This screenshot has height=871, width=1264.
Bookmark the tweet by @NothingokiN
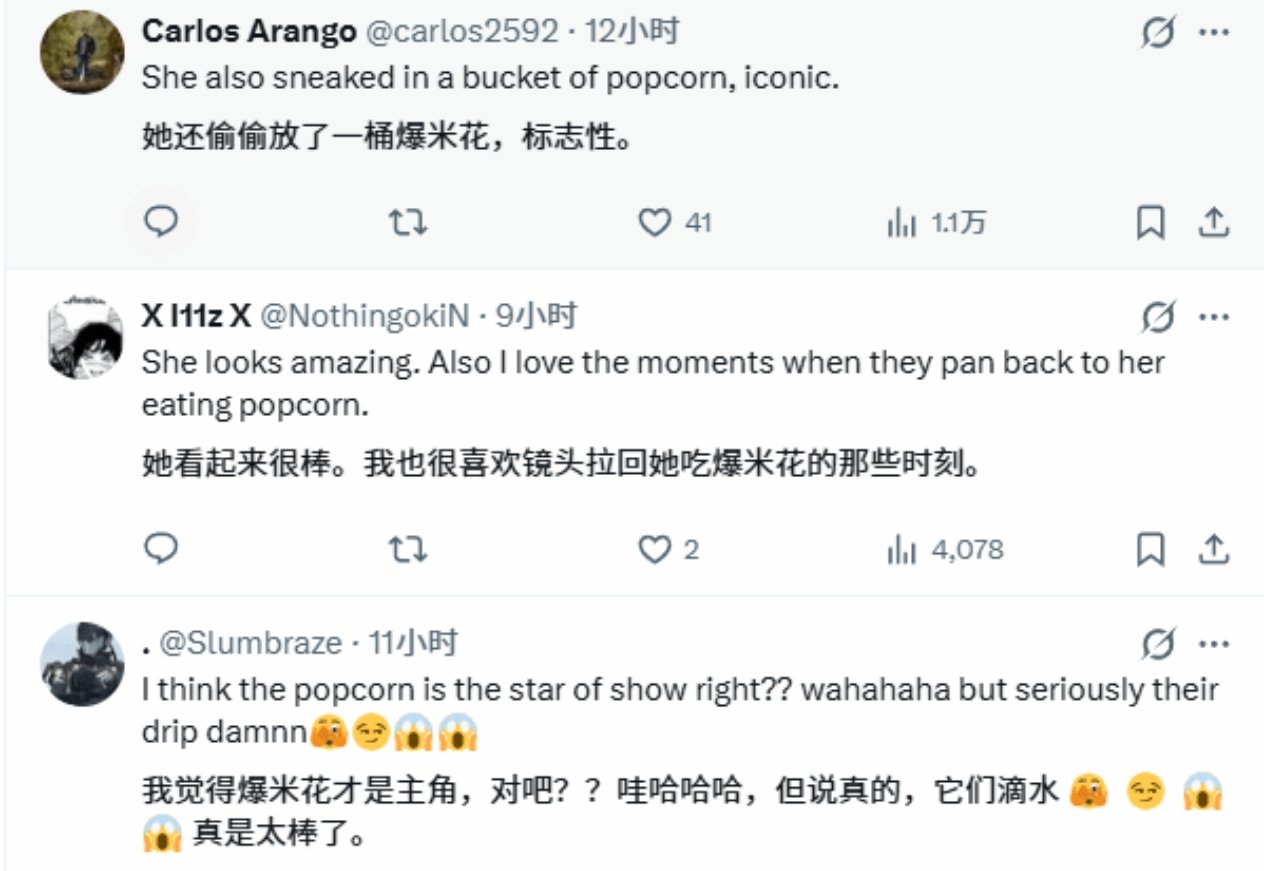1150,548
